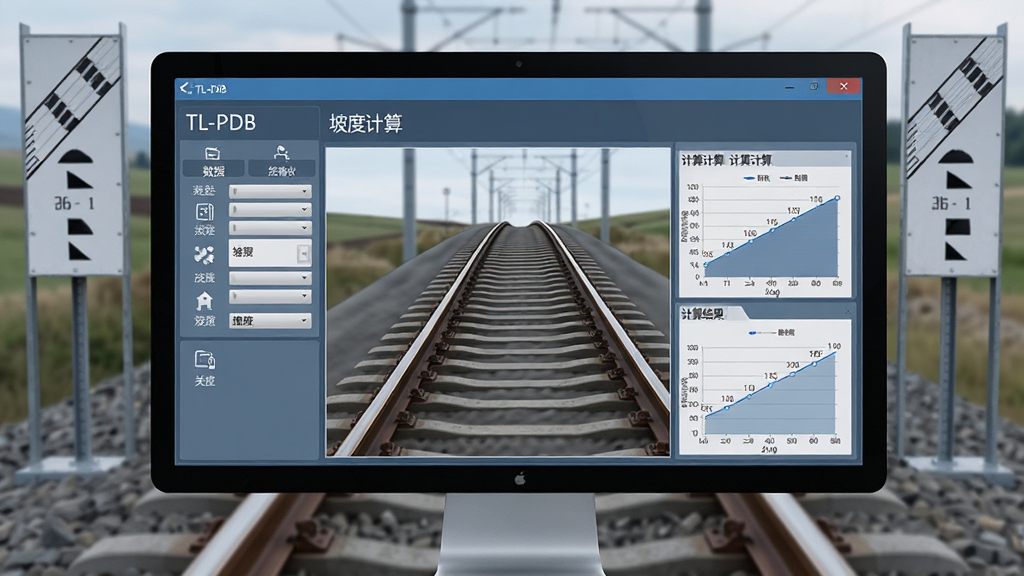Image resolution: width=1024 pixels, height=576 pixels.
Task: Close the TL-PDB window with the red X
Action: tap(844, 86)
